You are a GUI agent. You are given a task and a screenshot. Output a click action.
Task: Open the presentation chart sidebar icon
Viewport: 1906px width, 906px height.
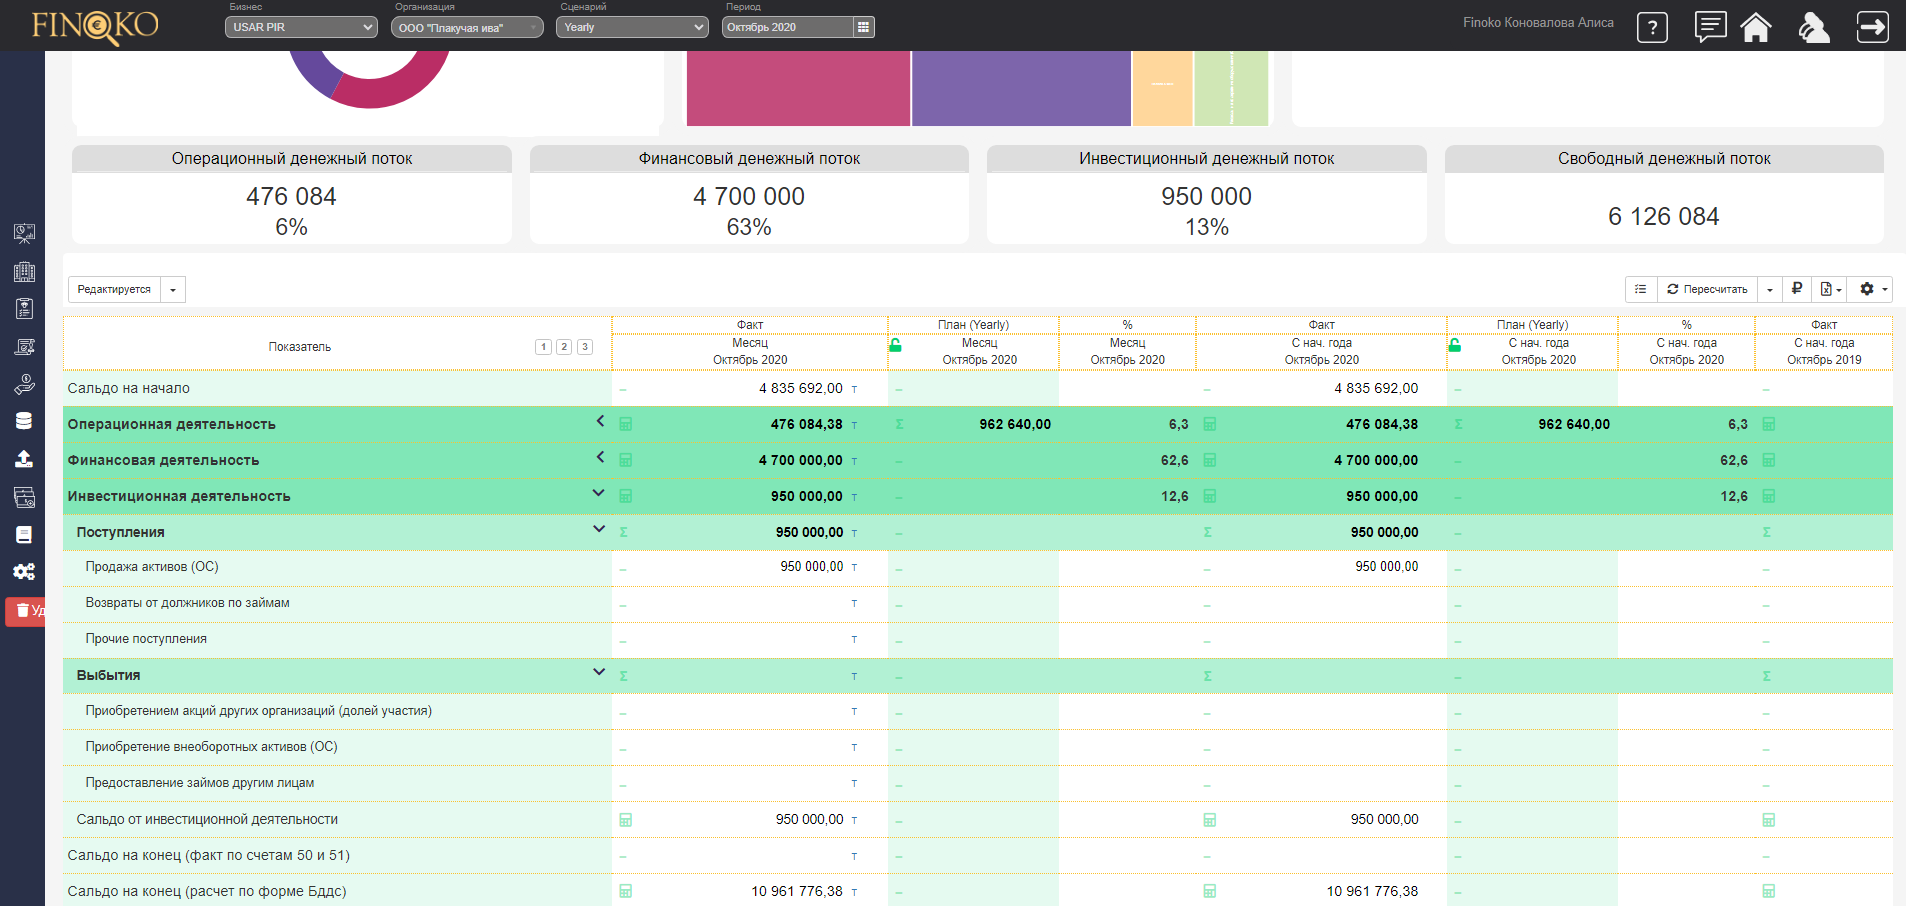coord(24,233)
